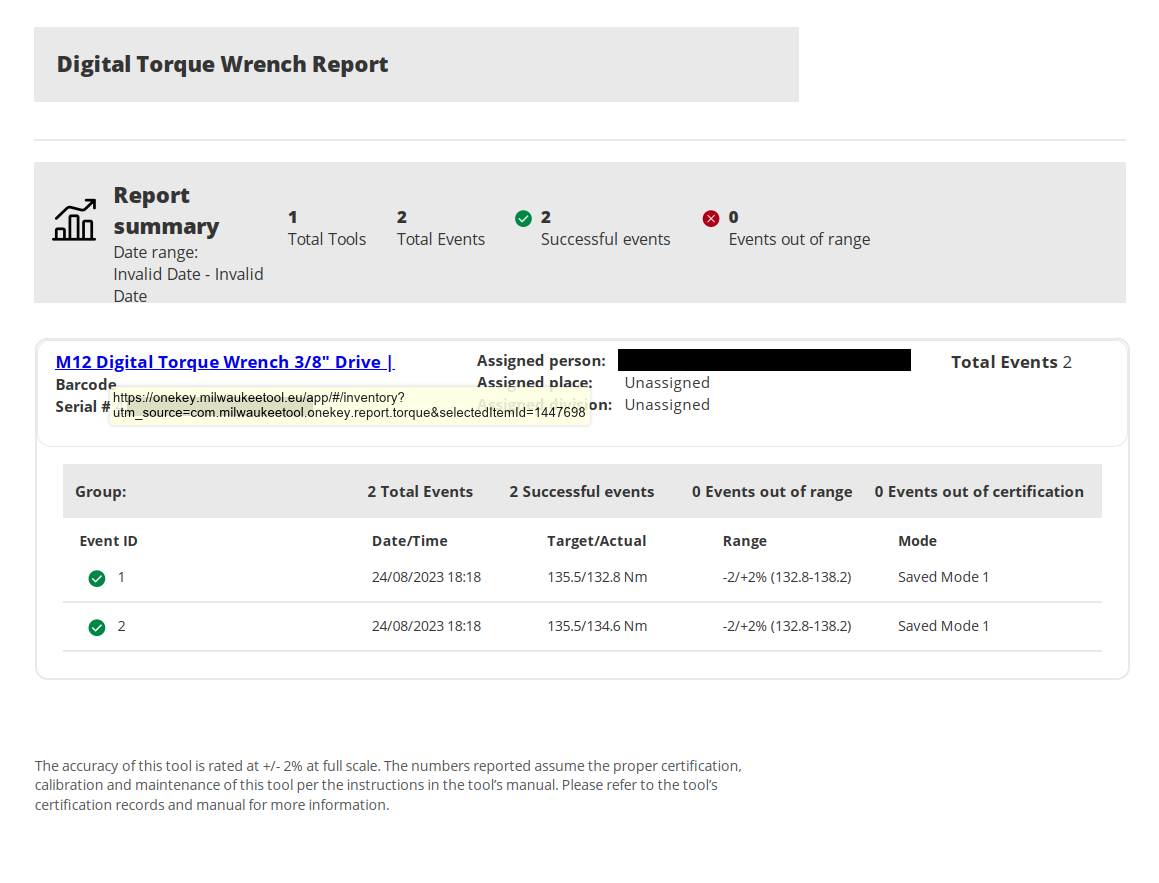1159x883 pixels.
Task: Click the Range column header
Action: pos(744,541)
